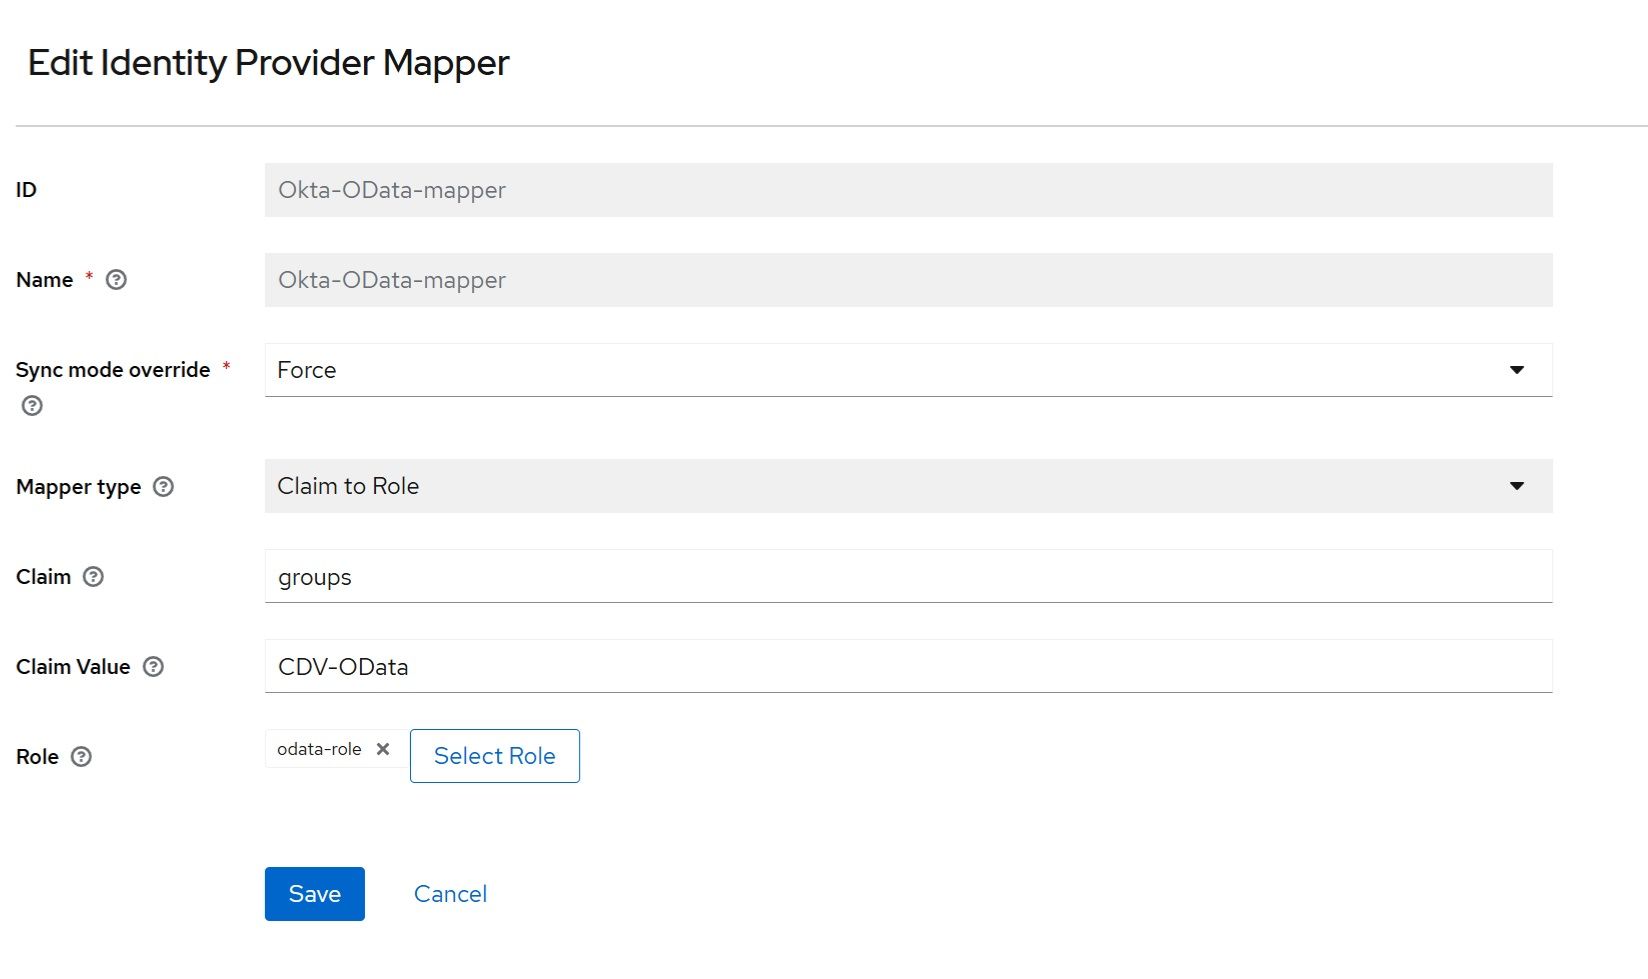The image size is (1648, 979).
Task: Remove the odata-role chip
Action: (383, 749)
